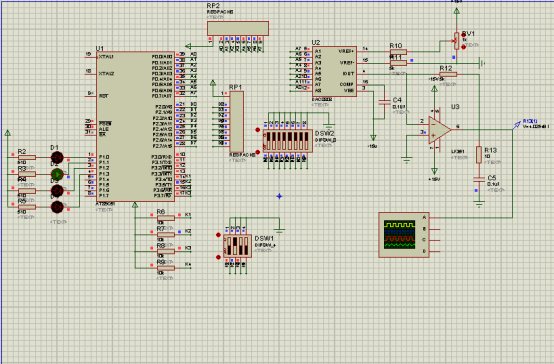Screen dimensions: 554x364
Task: Click the R13(1) voltage probe arrow
Action: click(x=517, y=124)
